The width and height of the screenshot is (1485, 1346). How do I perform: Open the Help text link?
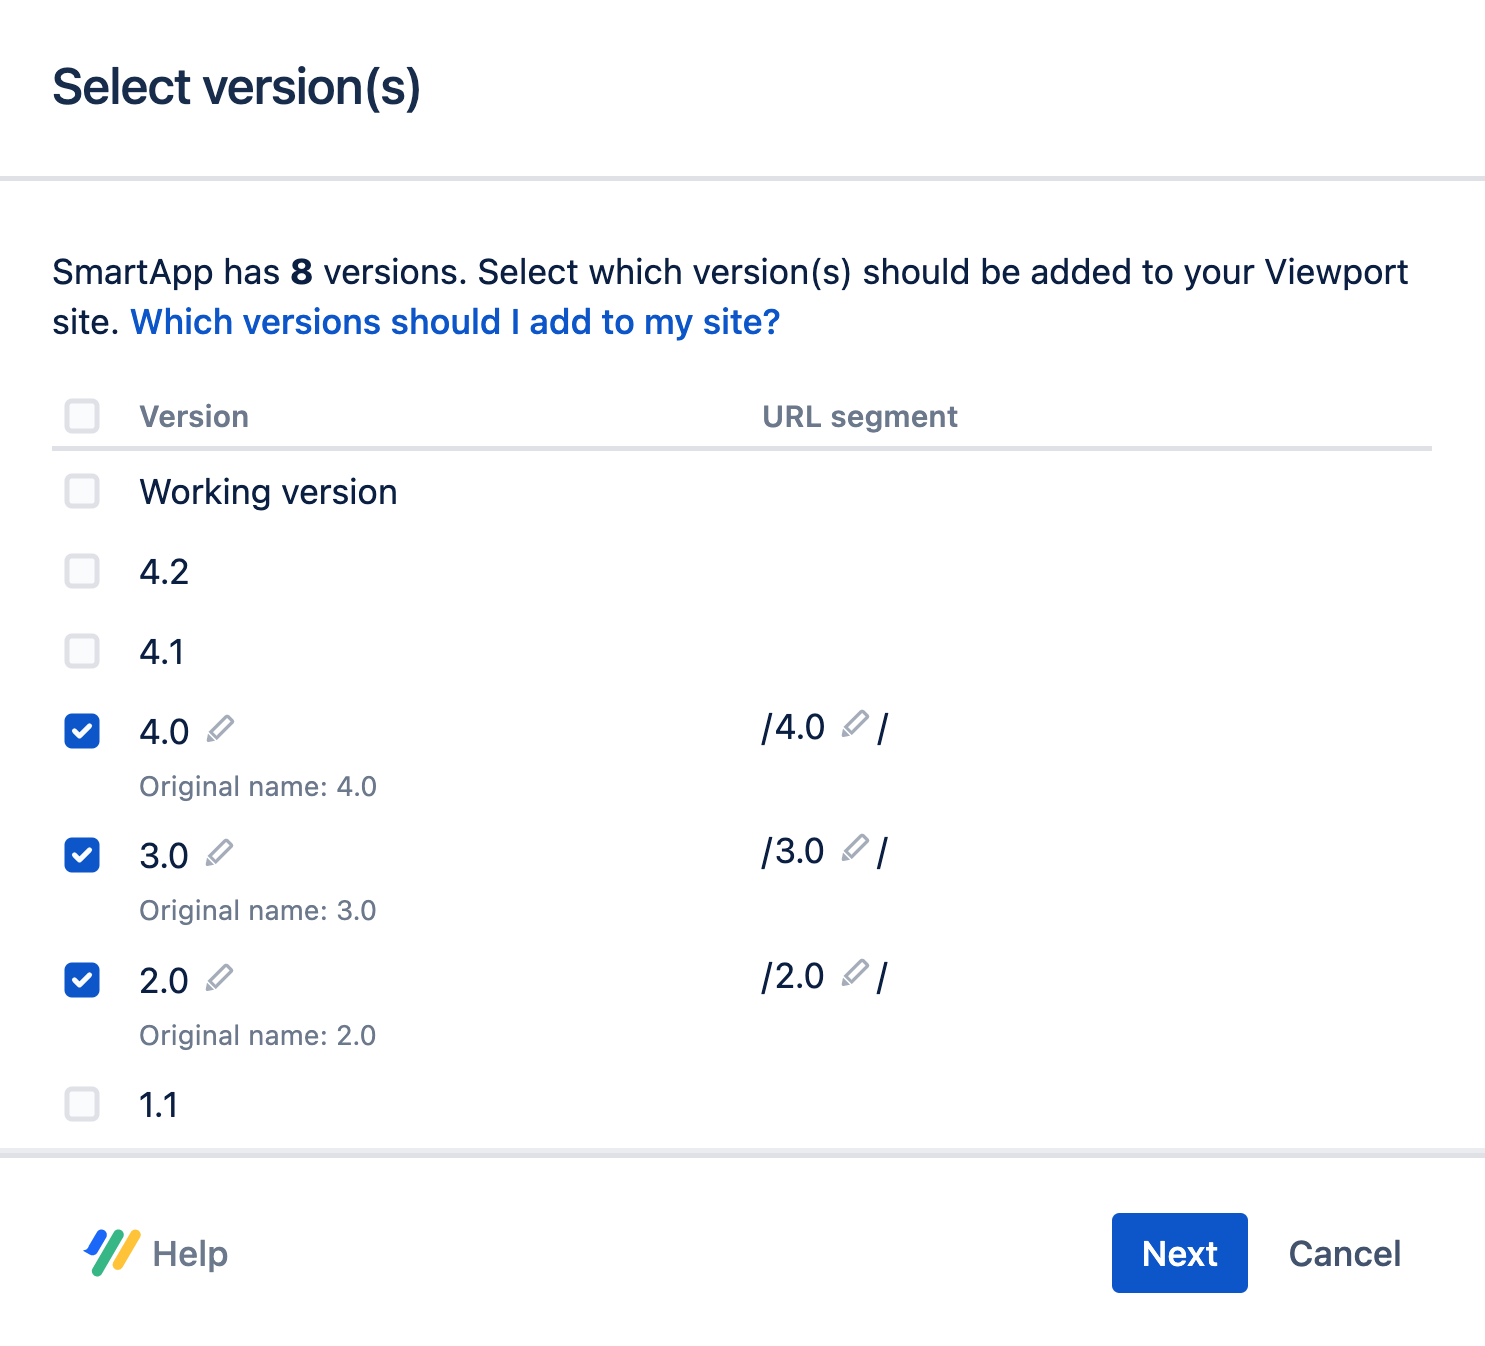[190, 1253]
